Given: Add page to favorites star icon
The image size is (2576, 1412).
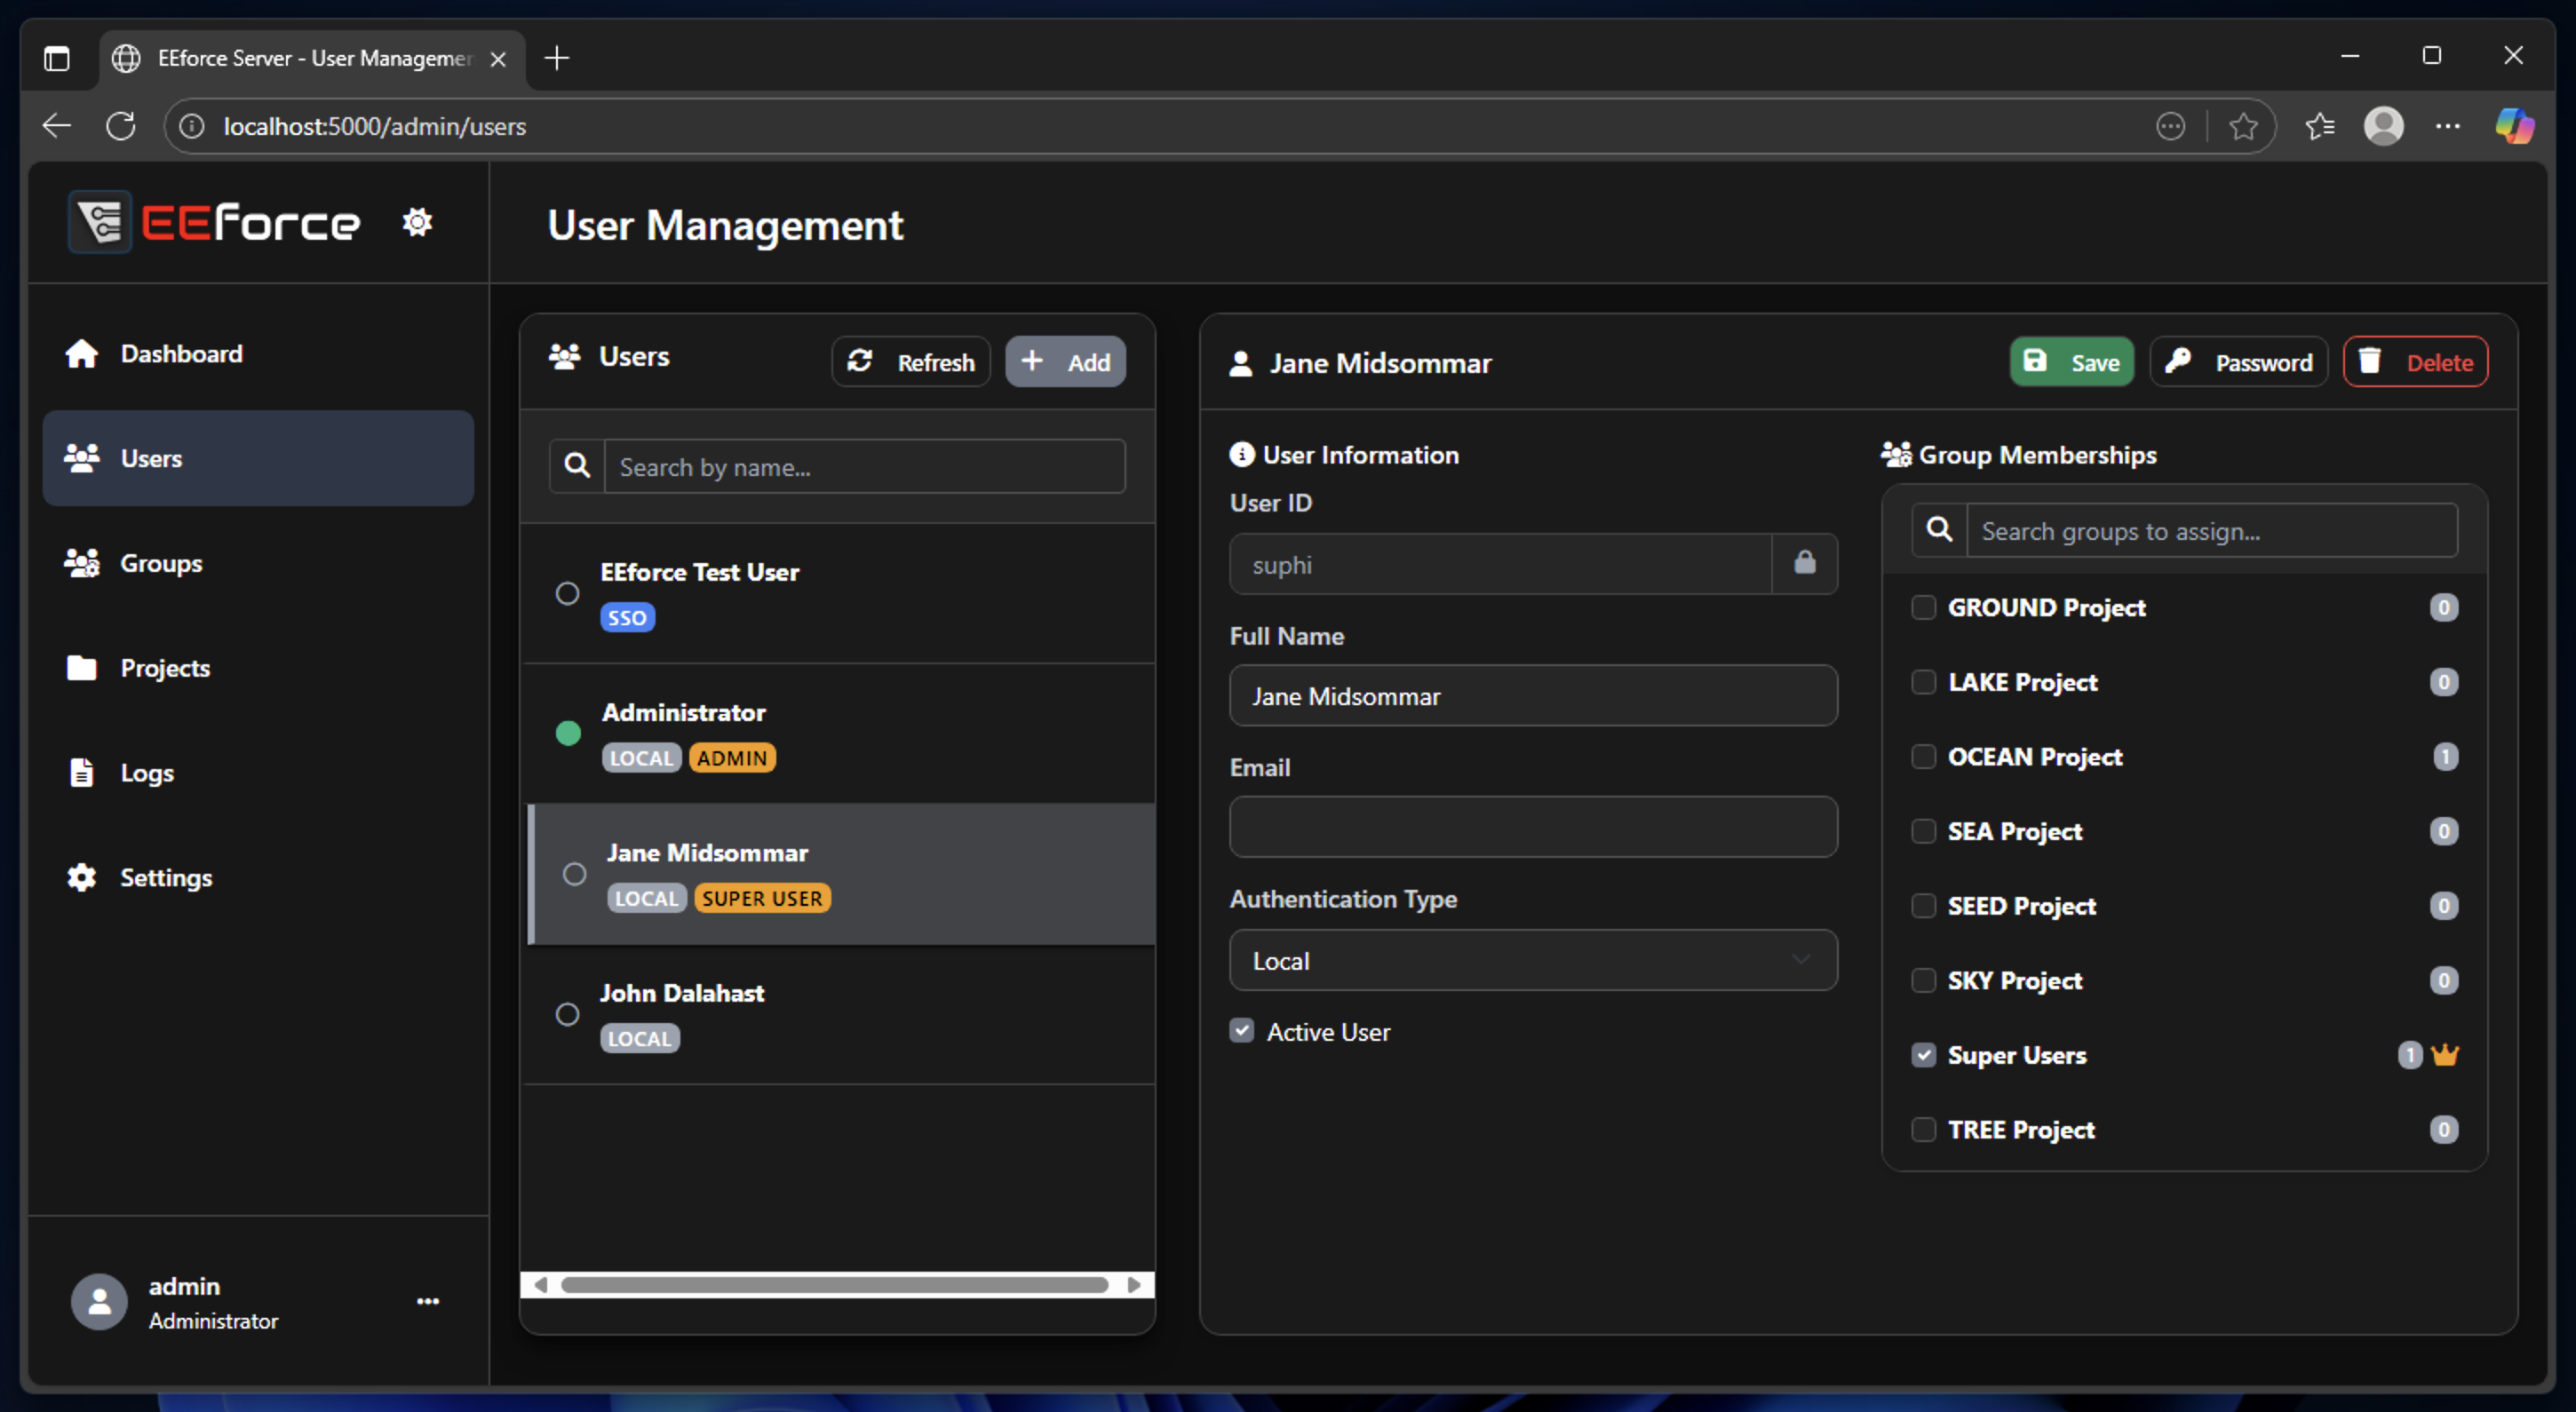Looking at the screenshot, I should (x=2243, y=126).
